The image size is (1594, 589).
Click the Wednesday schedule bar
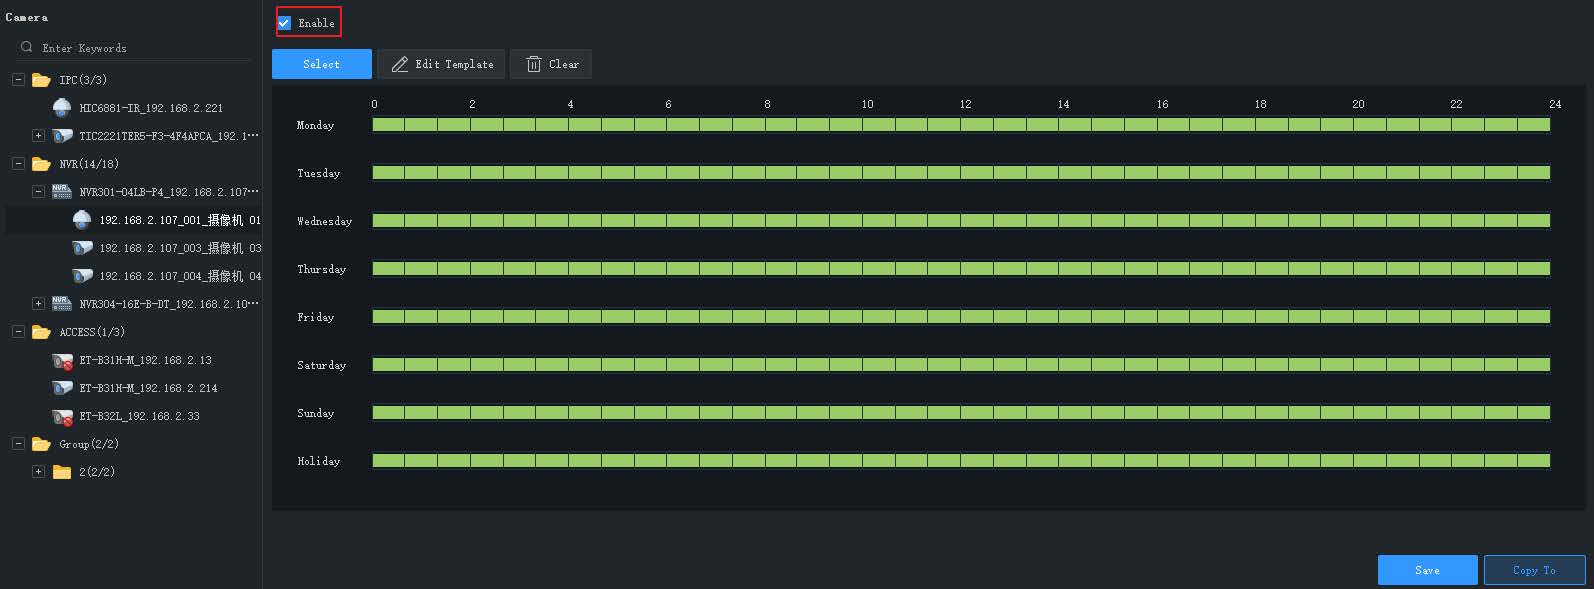(x=961, y=221)
